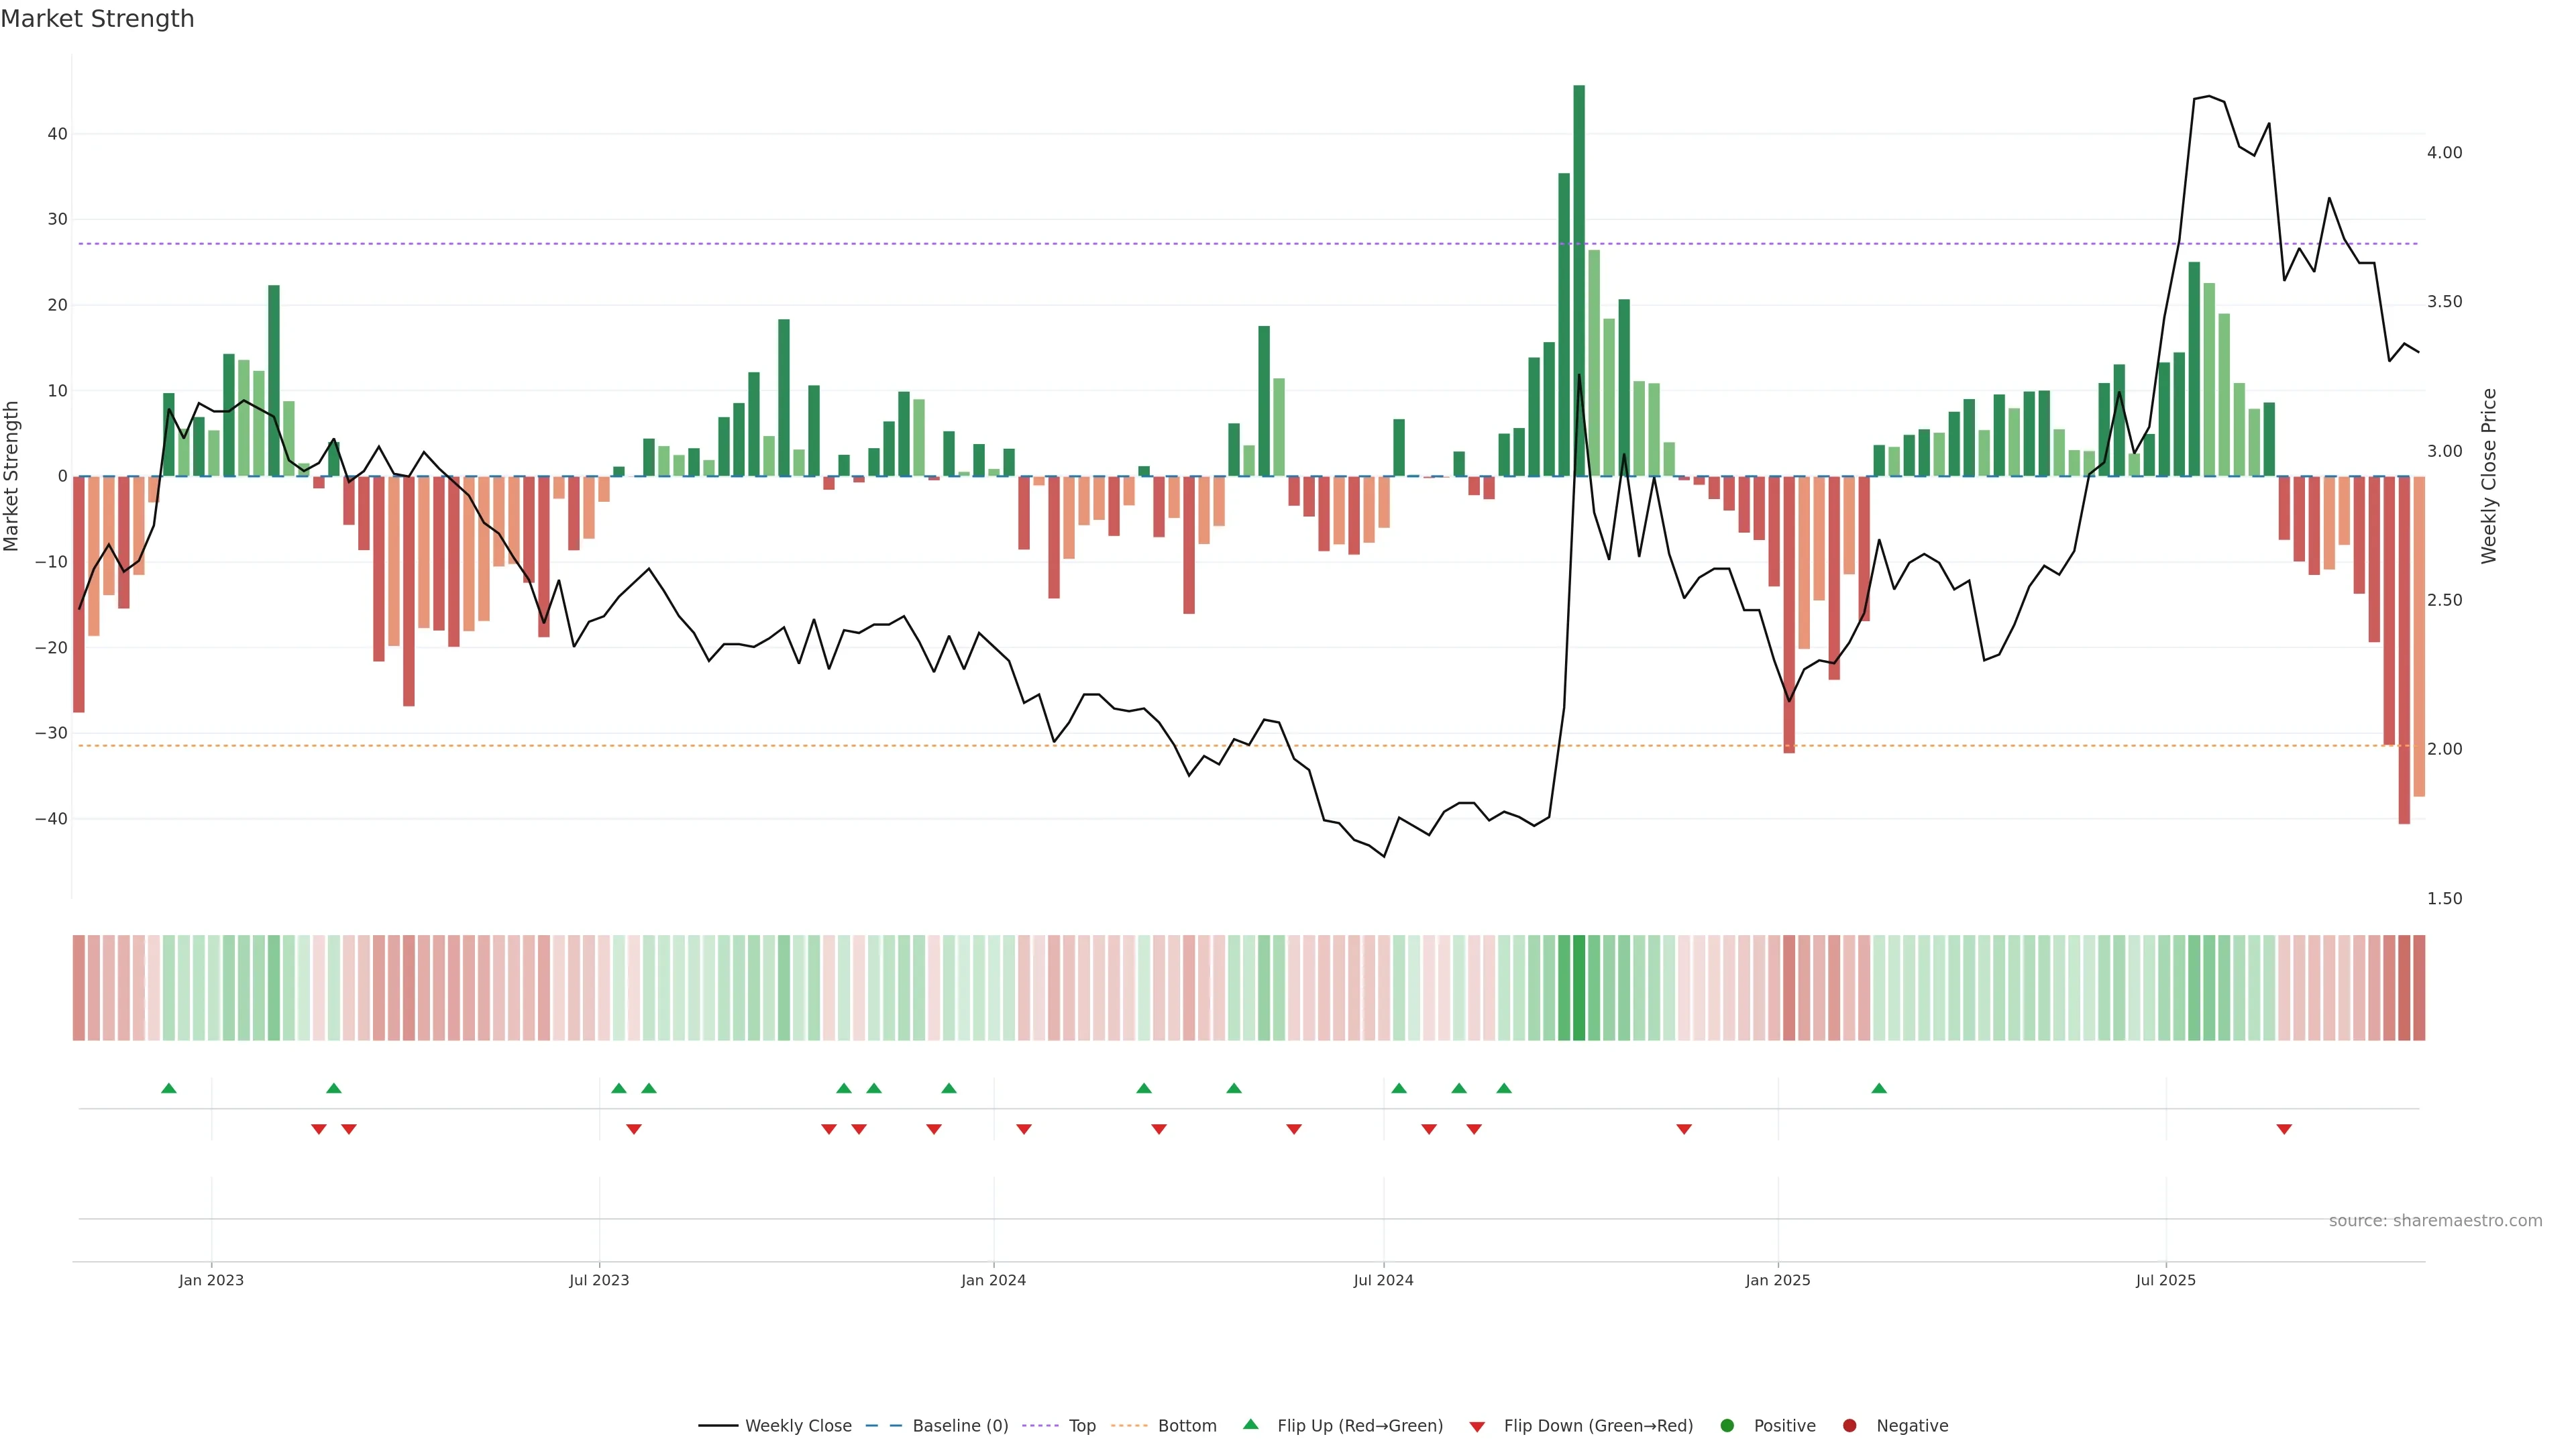Click the Market Strength chart title

coord(97,19)
